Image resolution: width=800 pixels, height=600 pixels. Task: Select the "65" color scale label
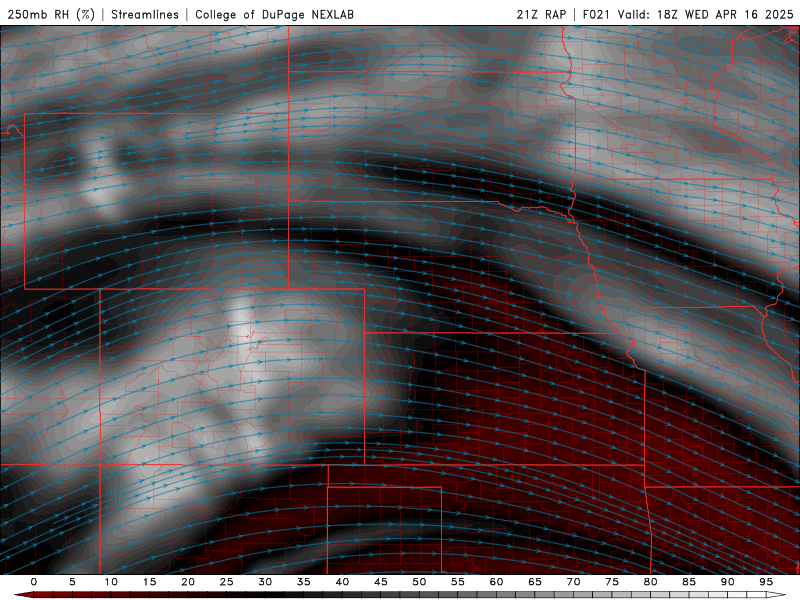[x=535, y=582]
